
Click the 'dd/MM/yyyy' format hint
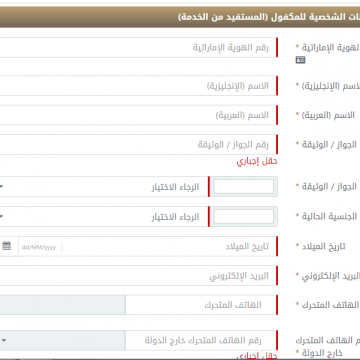39,247
